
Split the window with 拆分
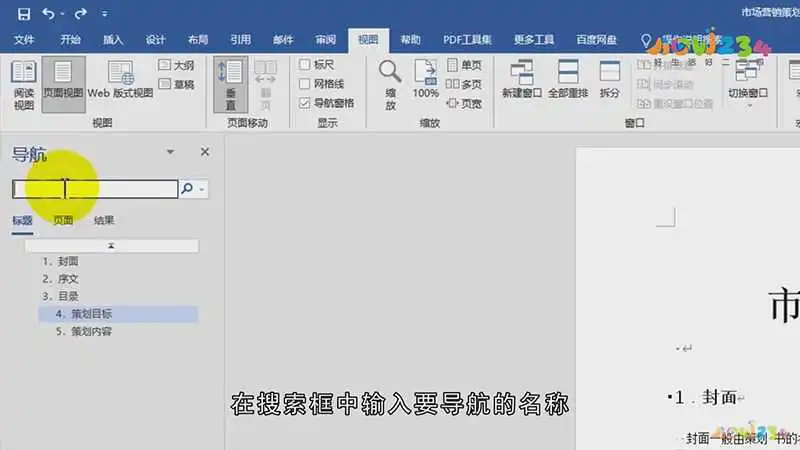[609, 80]
